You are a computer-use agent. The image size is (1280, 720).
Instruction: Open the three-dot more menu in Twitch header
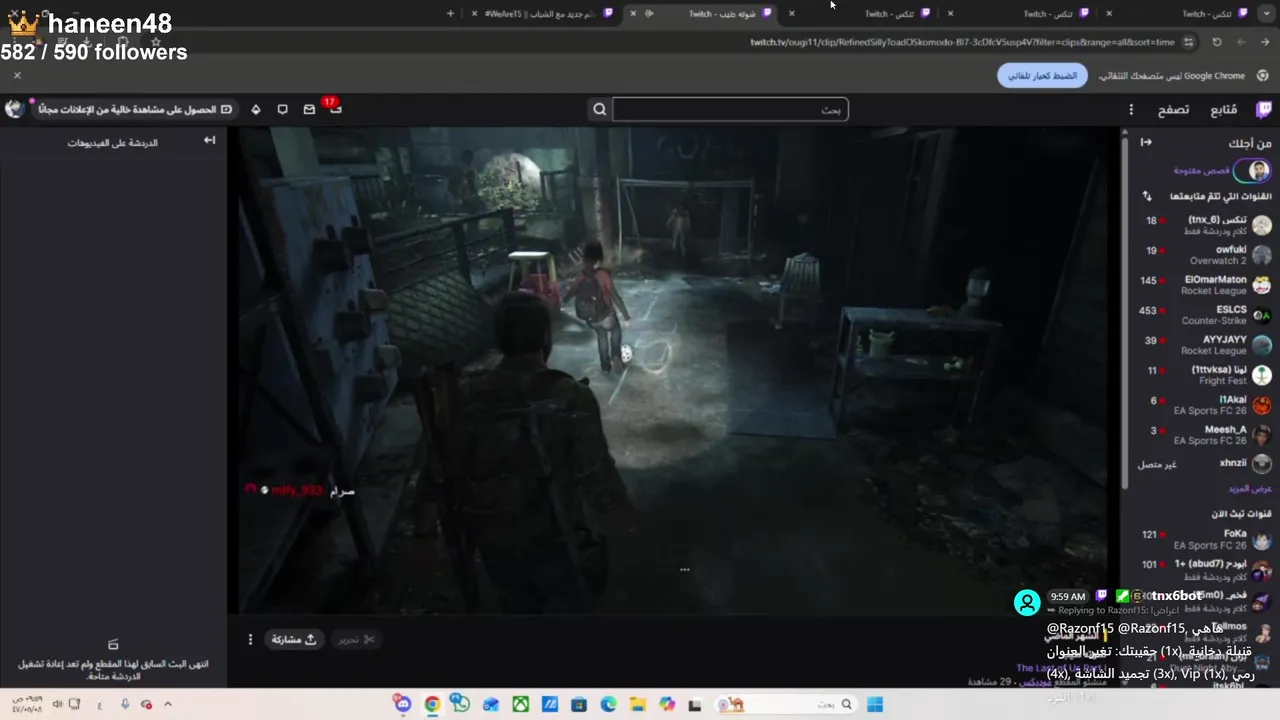click(x=1131, y=109)
